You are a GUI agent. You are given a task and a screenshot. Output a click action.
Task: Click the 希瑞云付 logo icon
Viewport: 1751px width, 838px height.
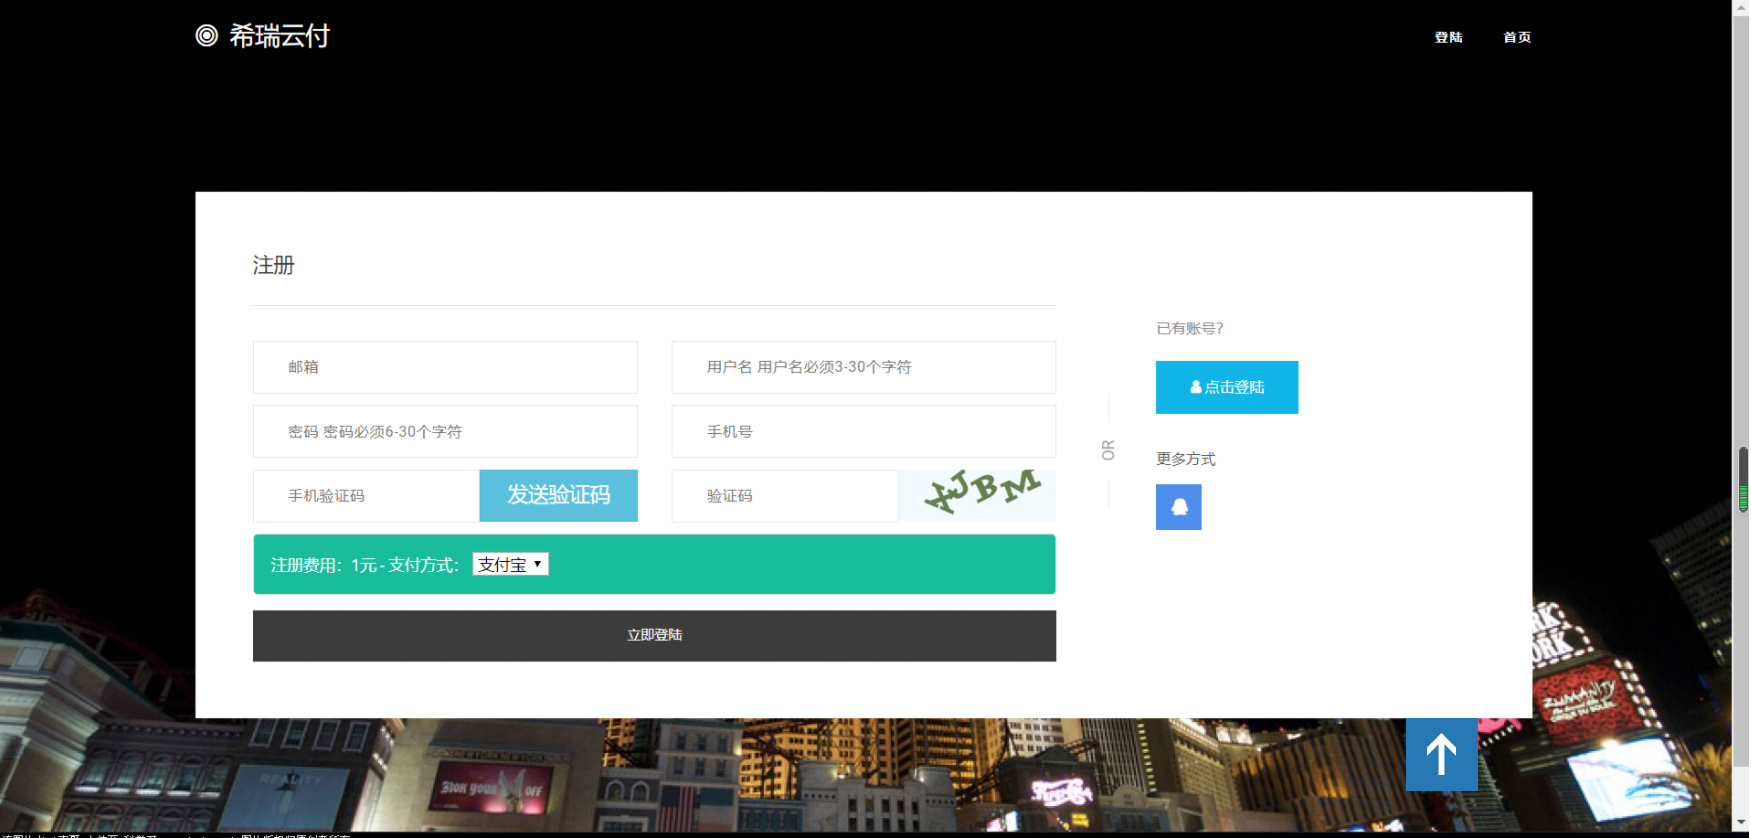pos(206,36)
